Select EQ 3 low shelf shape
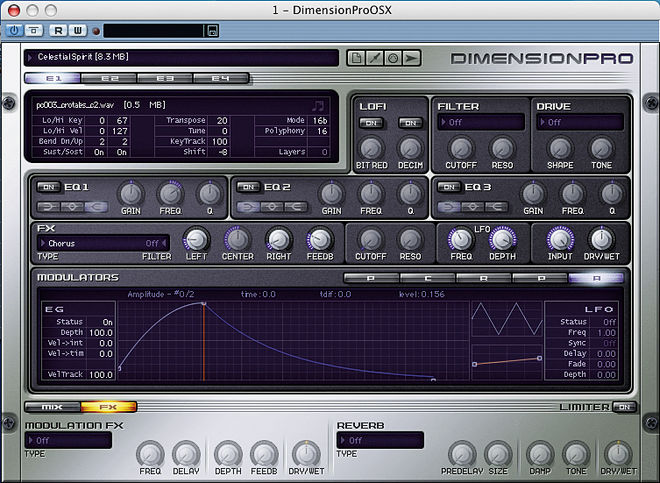 [449, 207]
